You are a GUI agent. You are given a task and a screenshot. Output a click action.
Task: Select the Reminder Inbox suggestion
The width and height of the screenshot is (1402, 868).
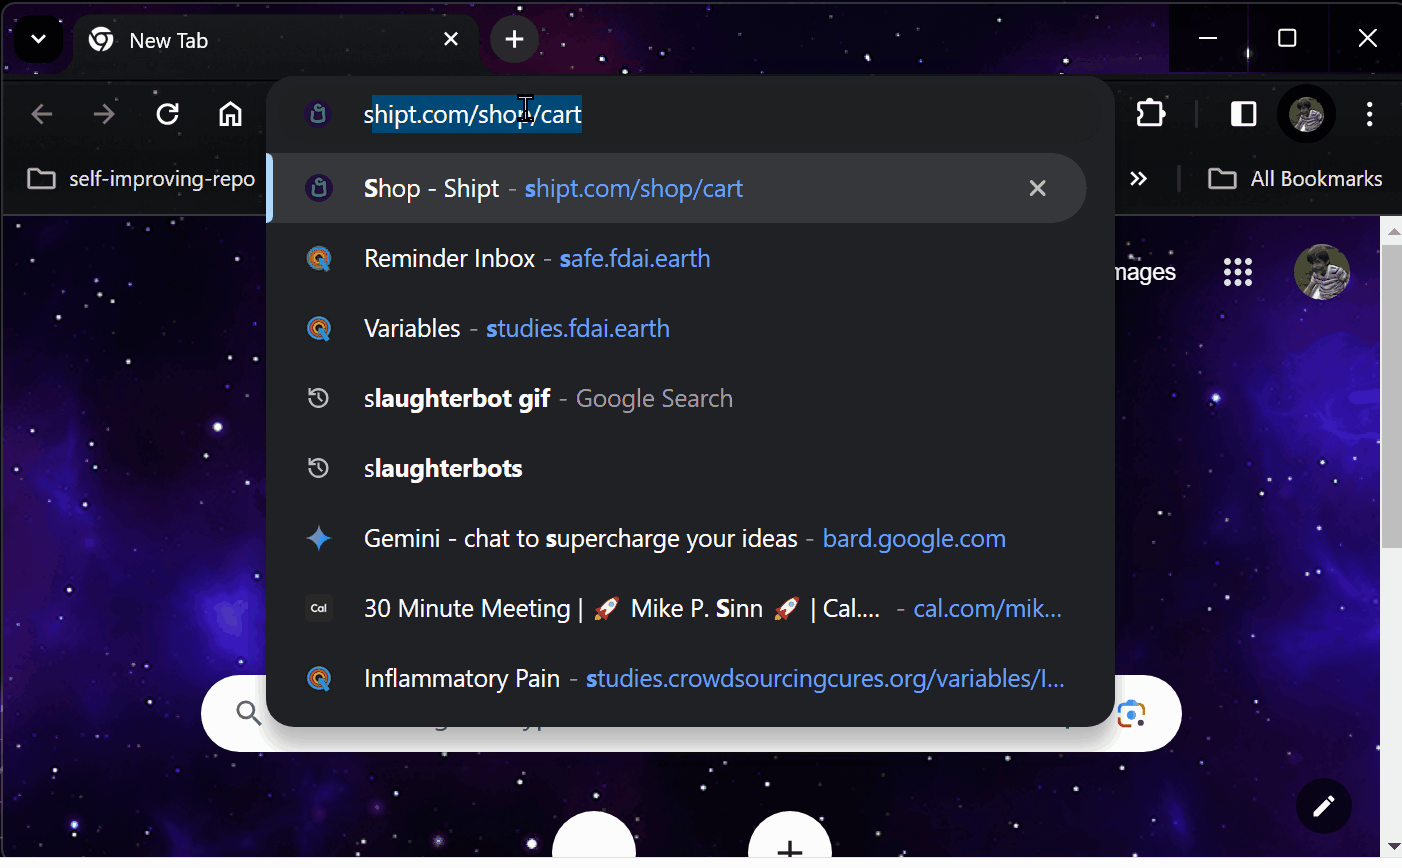(x=537, y=259)
